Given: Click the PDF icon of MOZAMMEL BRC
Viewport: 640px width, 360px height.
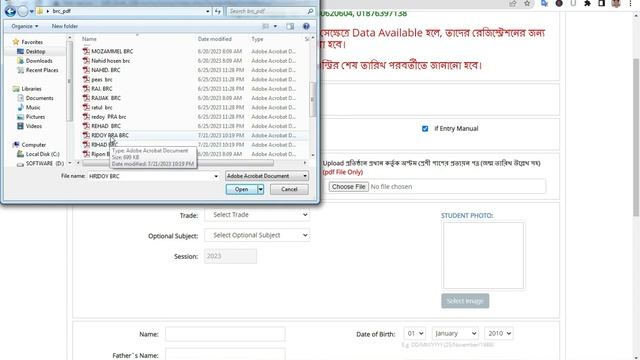Looking at the screenshot, I should tap(86, 51).
